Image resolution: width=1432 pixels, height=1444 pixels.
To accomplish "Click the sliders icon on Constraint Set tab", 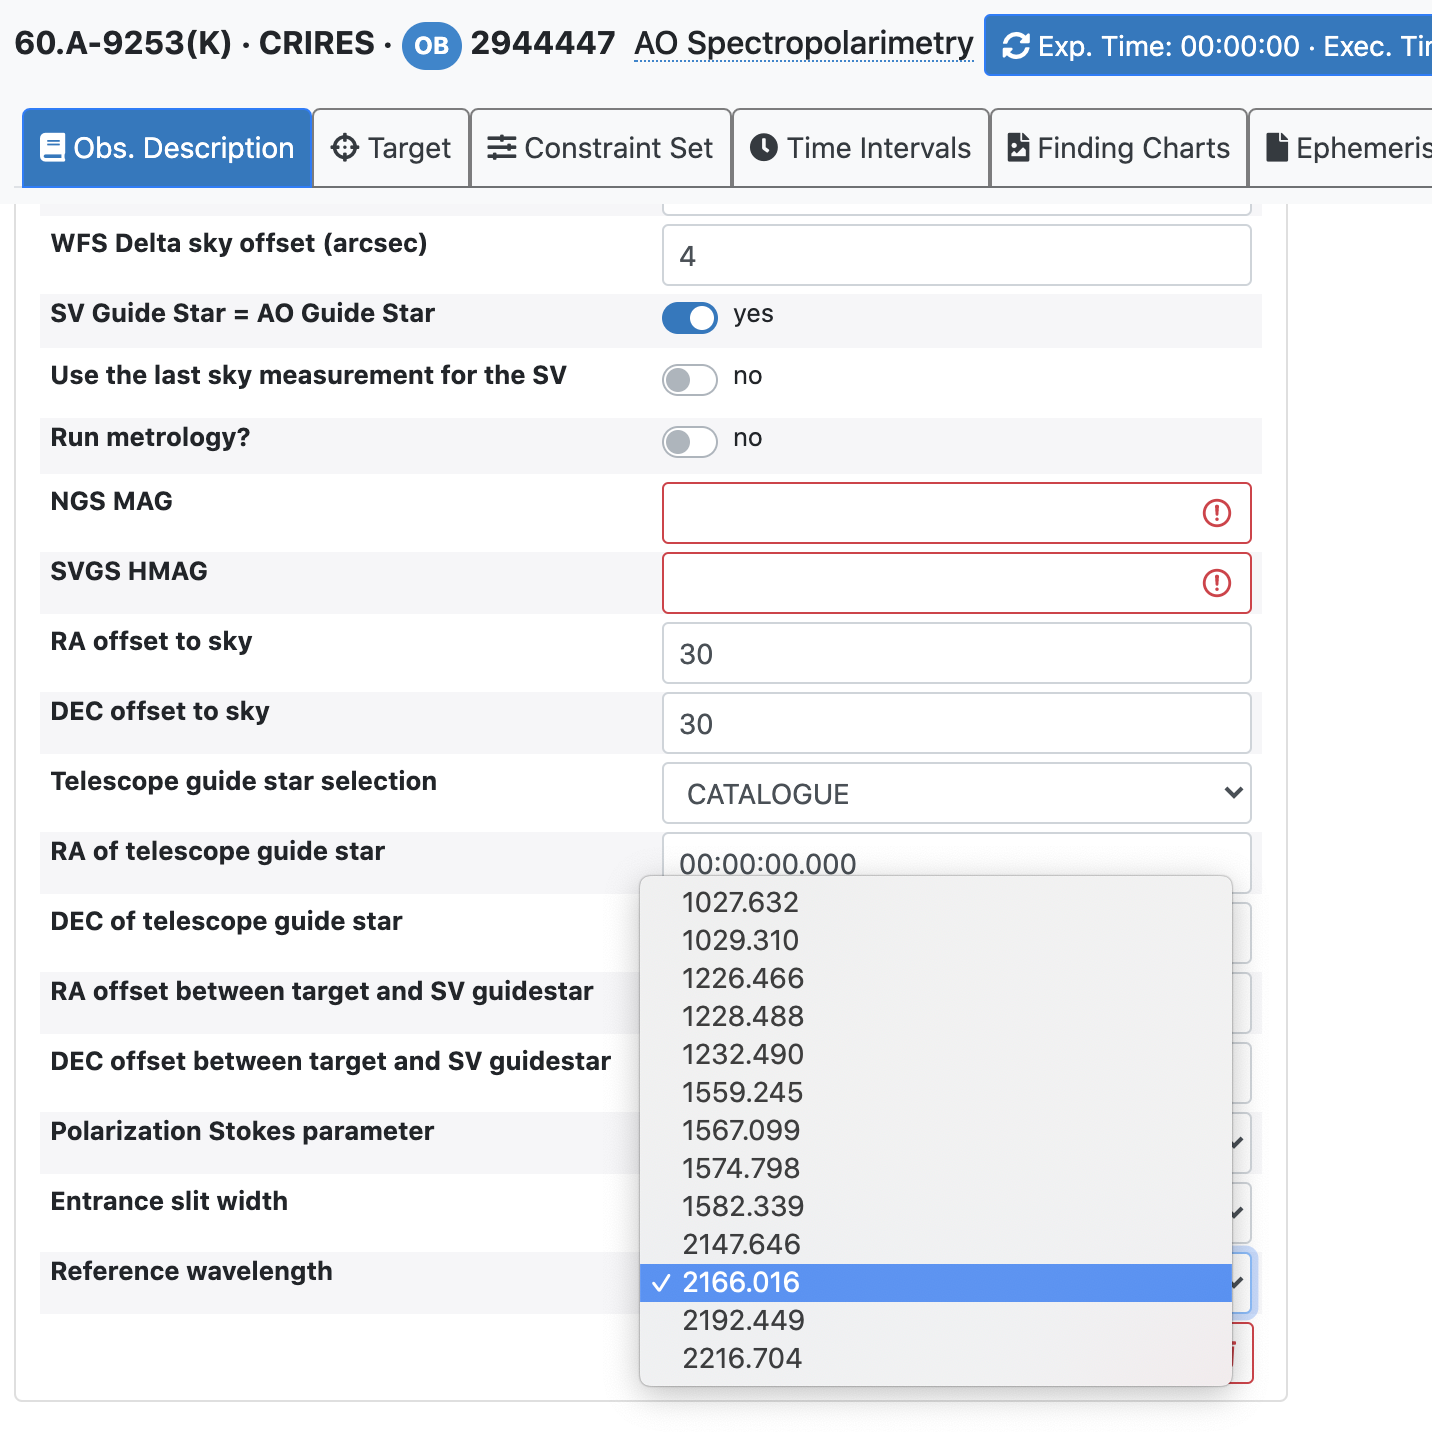I will pyautogui.click(x=501, y=148).
